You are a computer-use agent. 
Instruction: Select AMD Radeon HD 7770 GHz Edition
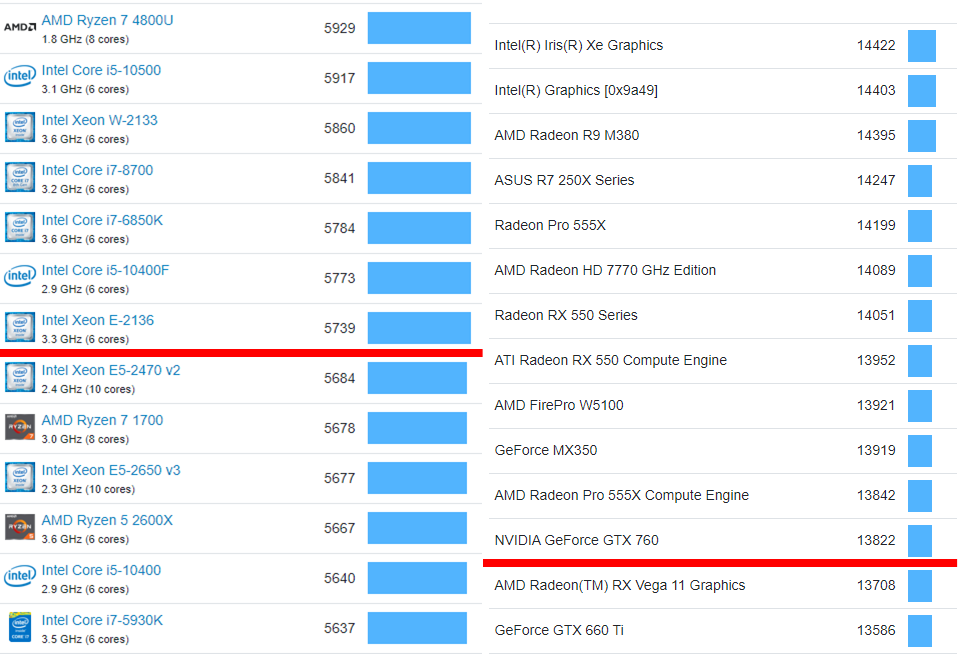[605, 271]
